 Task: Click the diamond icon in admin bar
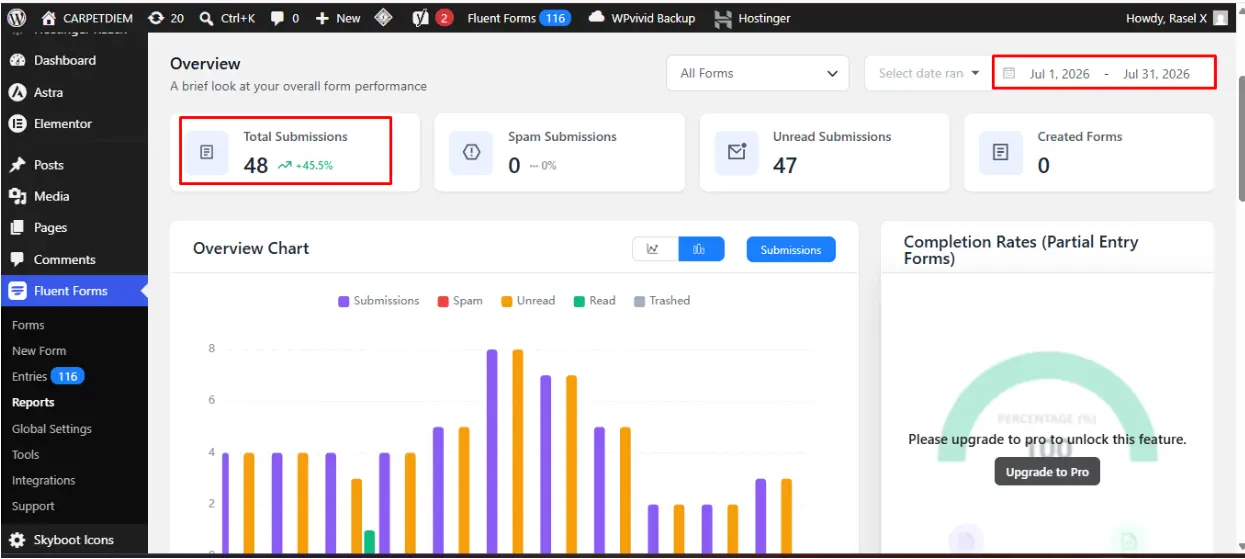pos(384,18)
